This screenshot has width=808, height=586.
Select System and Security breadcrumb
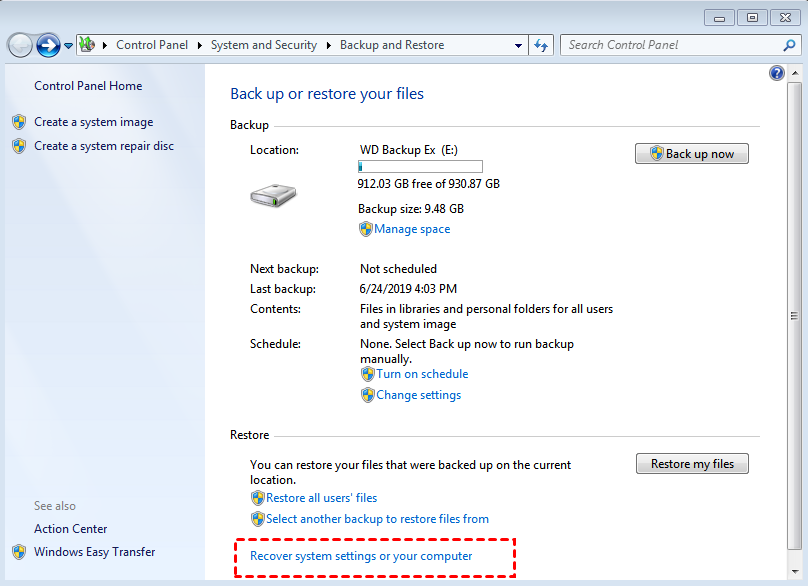pos(264,45)
